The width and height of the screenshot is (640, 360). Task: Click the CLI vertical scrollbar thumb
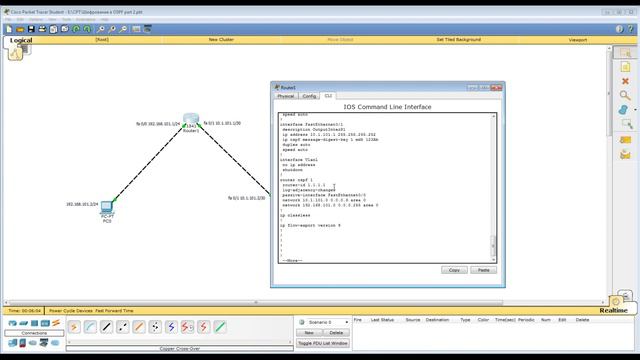click(493, 245)
